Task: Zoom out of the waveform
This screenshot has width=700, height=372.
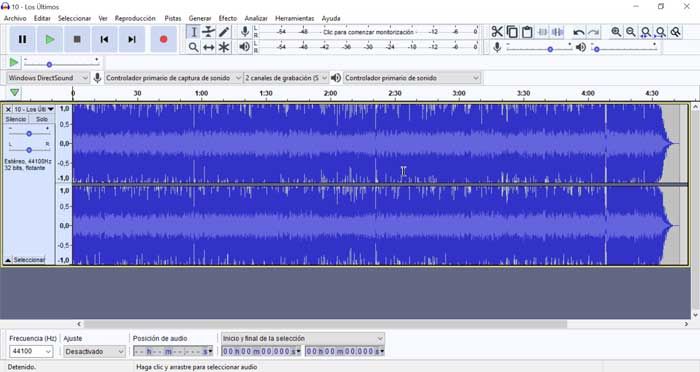Action: [631, 32]
